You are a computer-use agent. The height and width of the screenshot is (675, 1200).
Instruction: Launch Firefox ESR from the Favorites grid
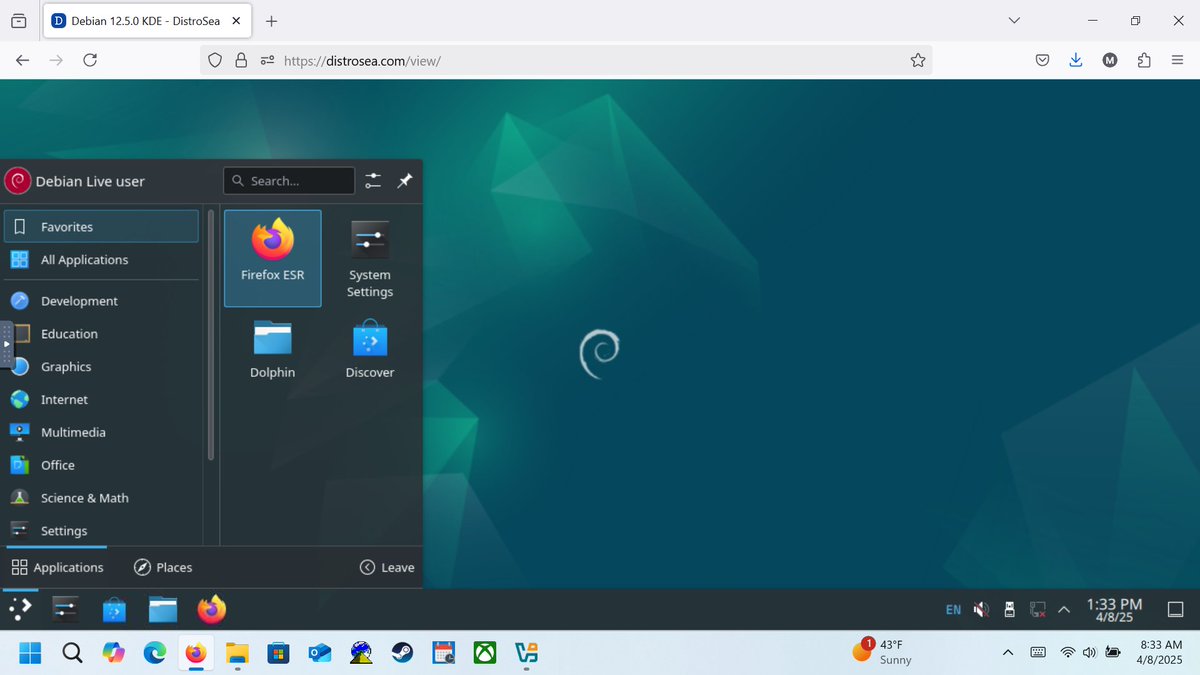(273, 258)
